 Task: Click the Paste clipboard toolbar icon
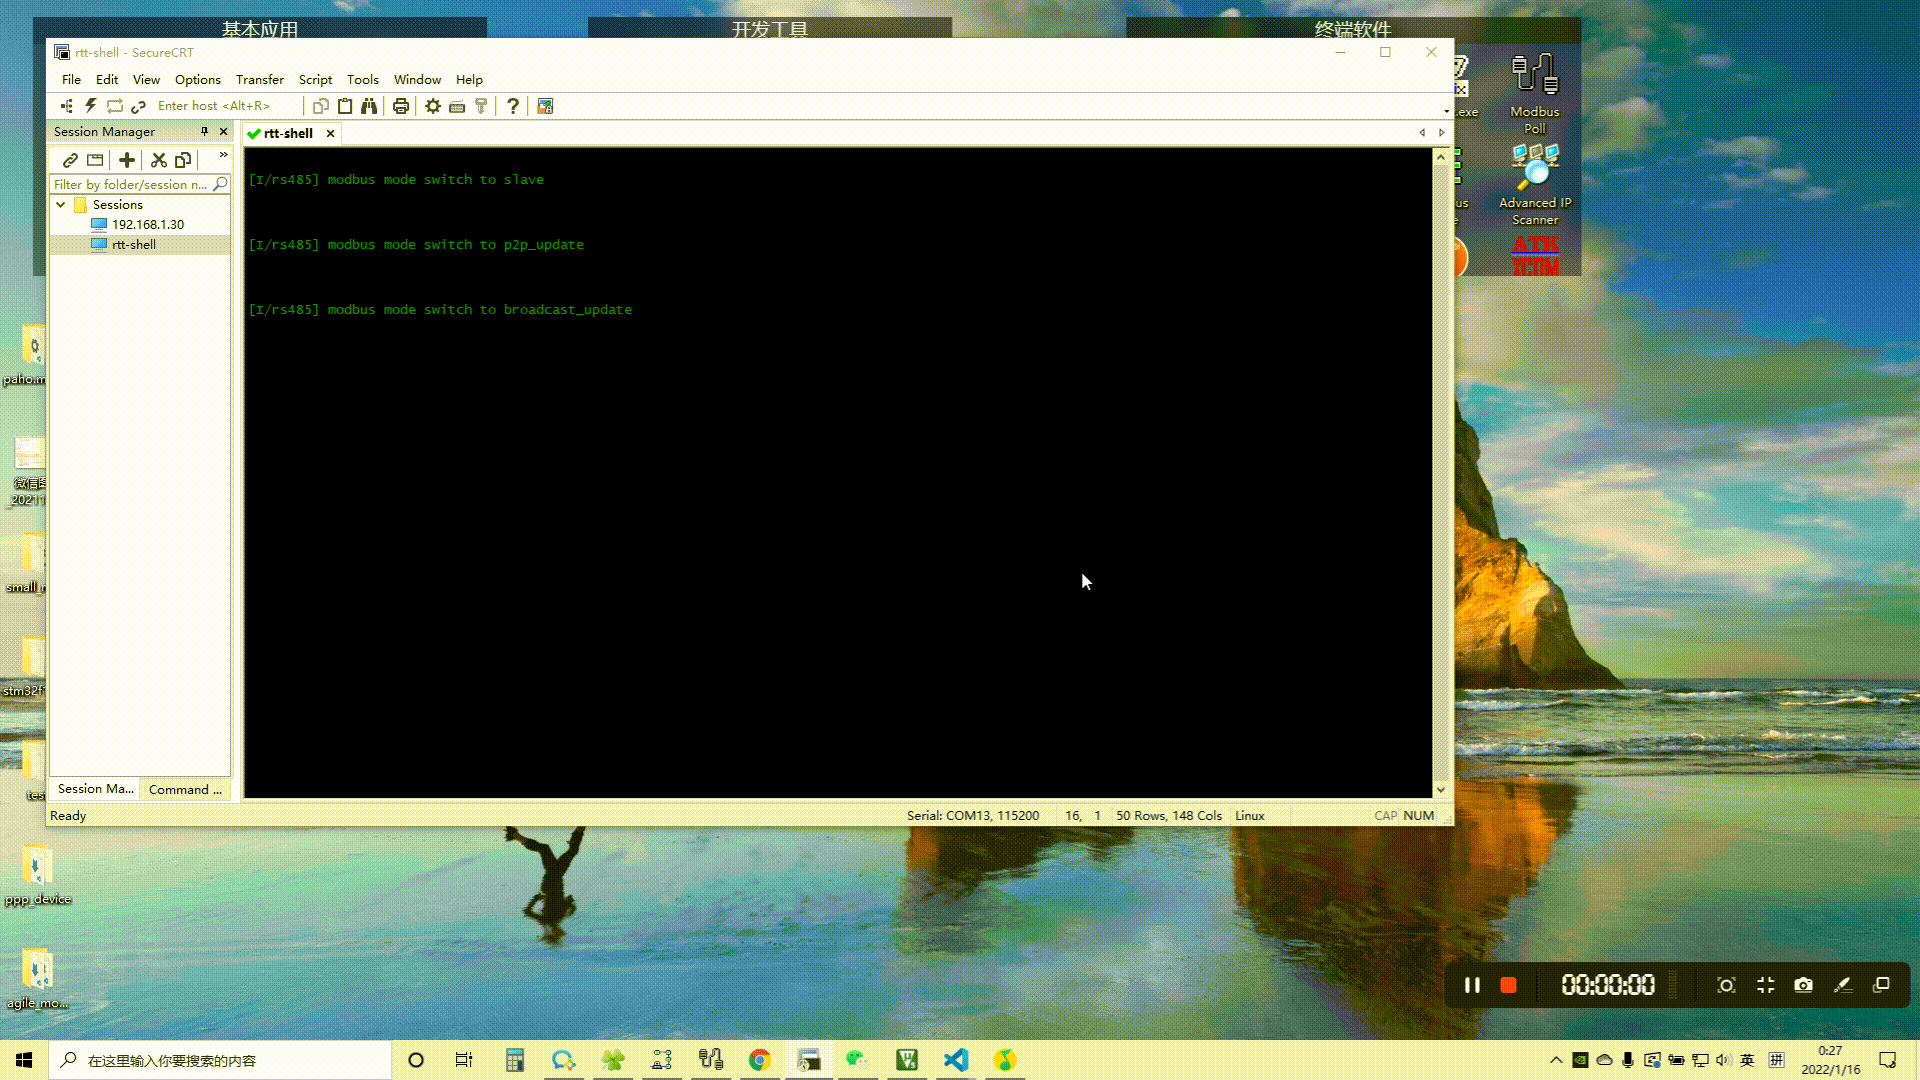(x=345, y=106)
